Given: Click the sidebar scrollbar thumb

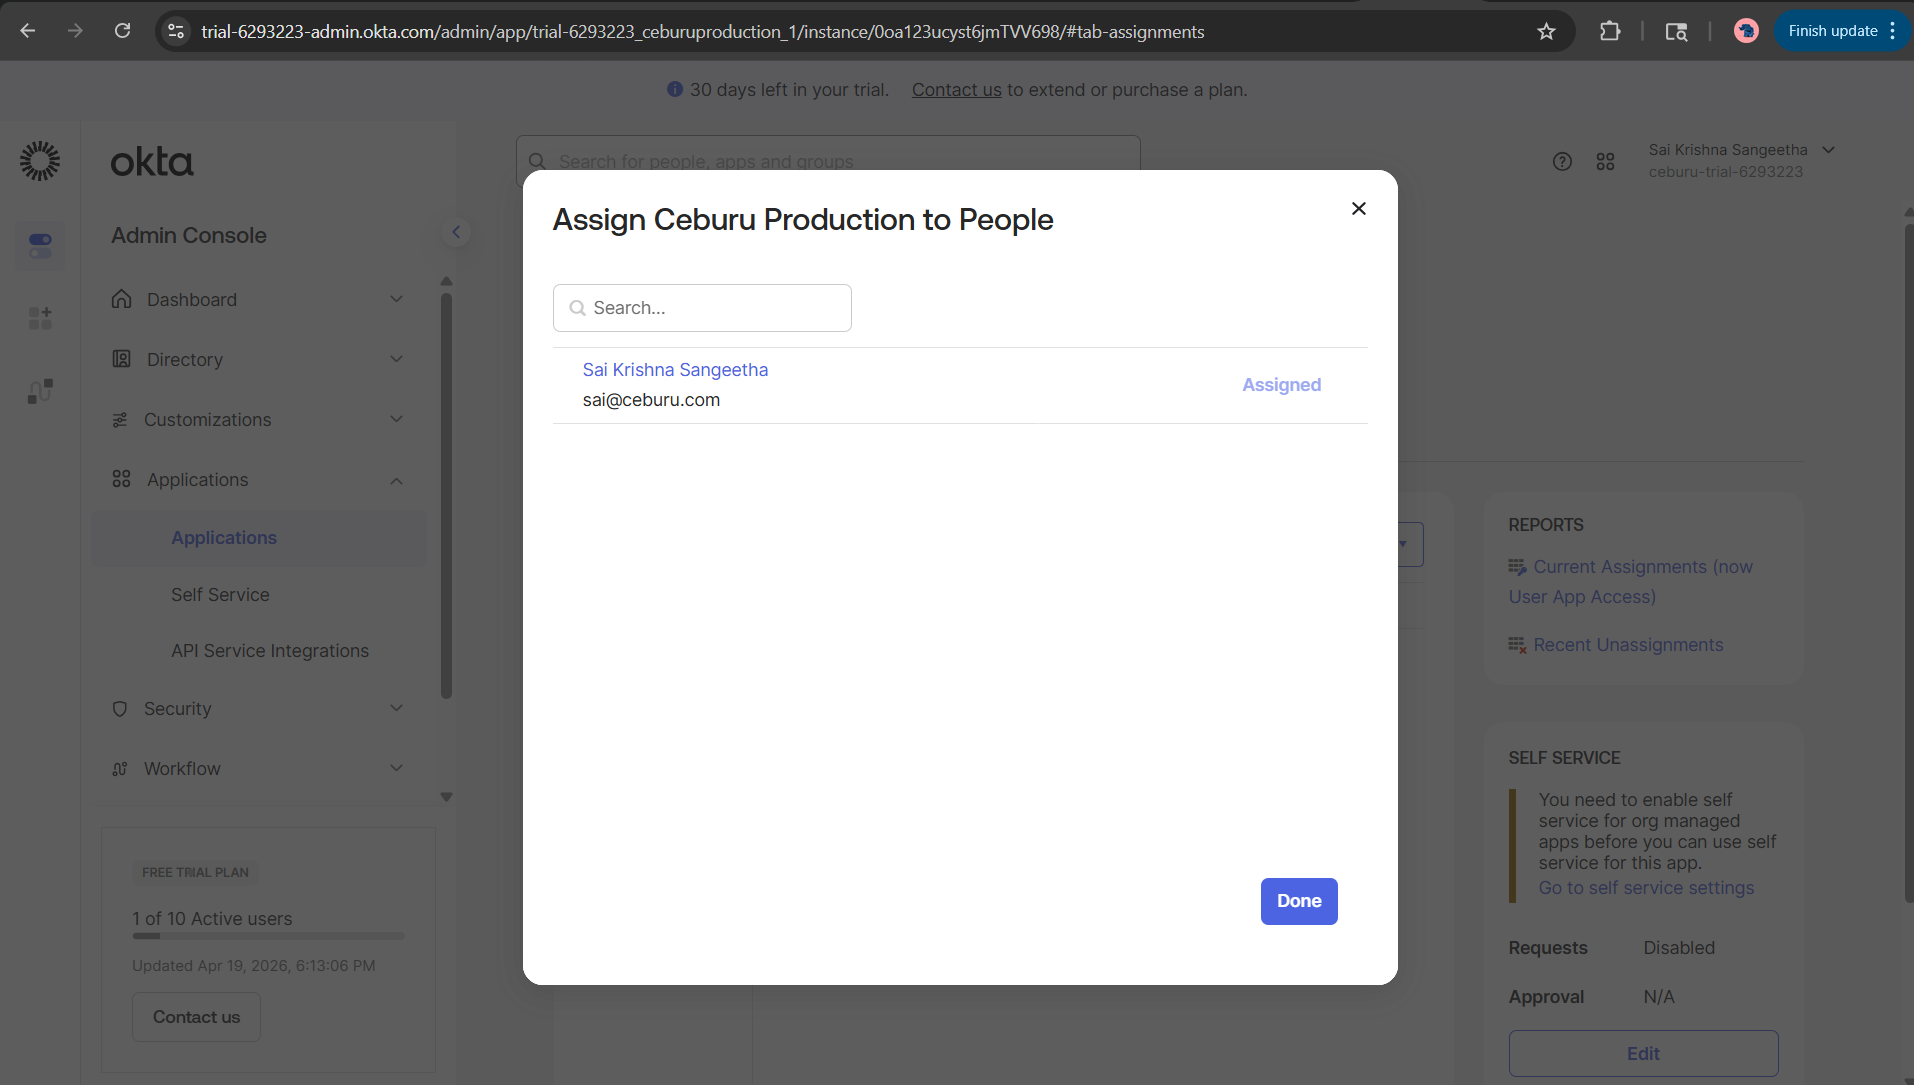Looking at the screenshot, I should tap(447, 495).
